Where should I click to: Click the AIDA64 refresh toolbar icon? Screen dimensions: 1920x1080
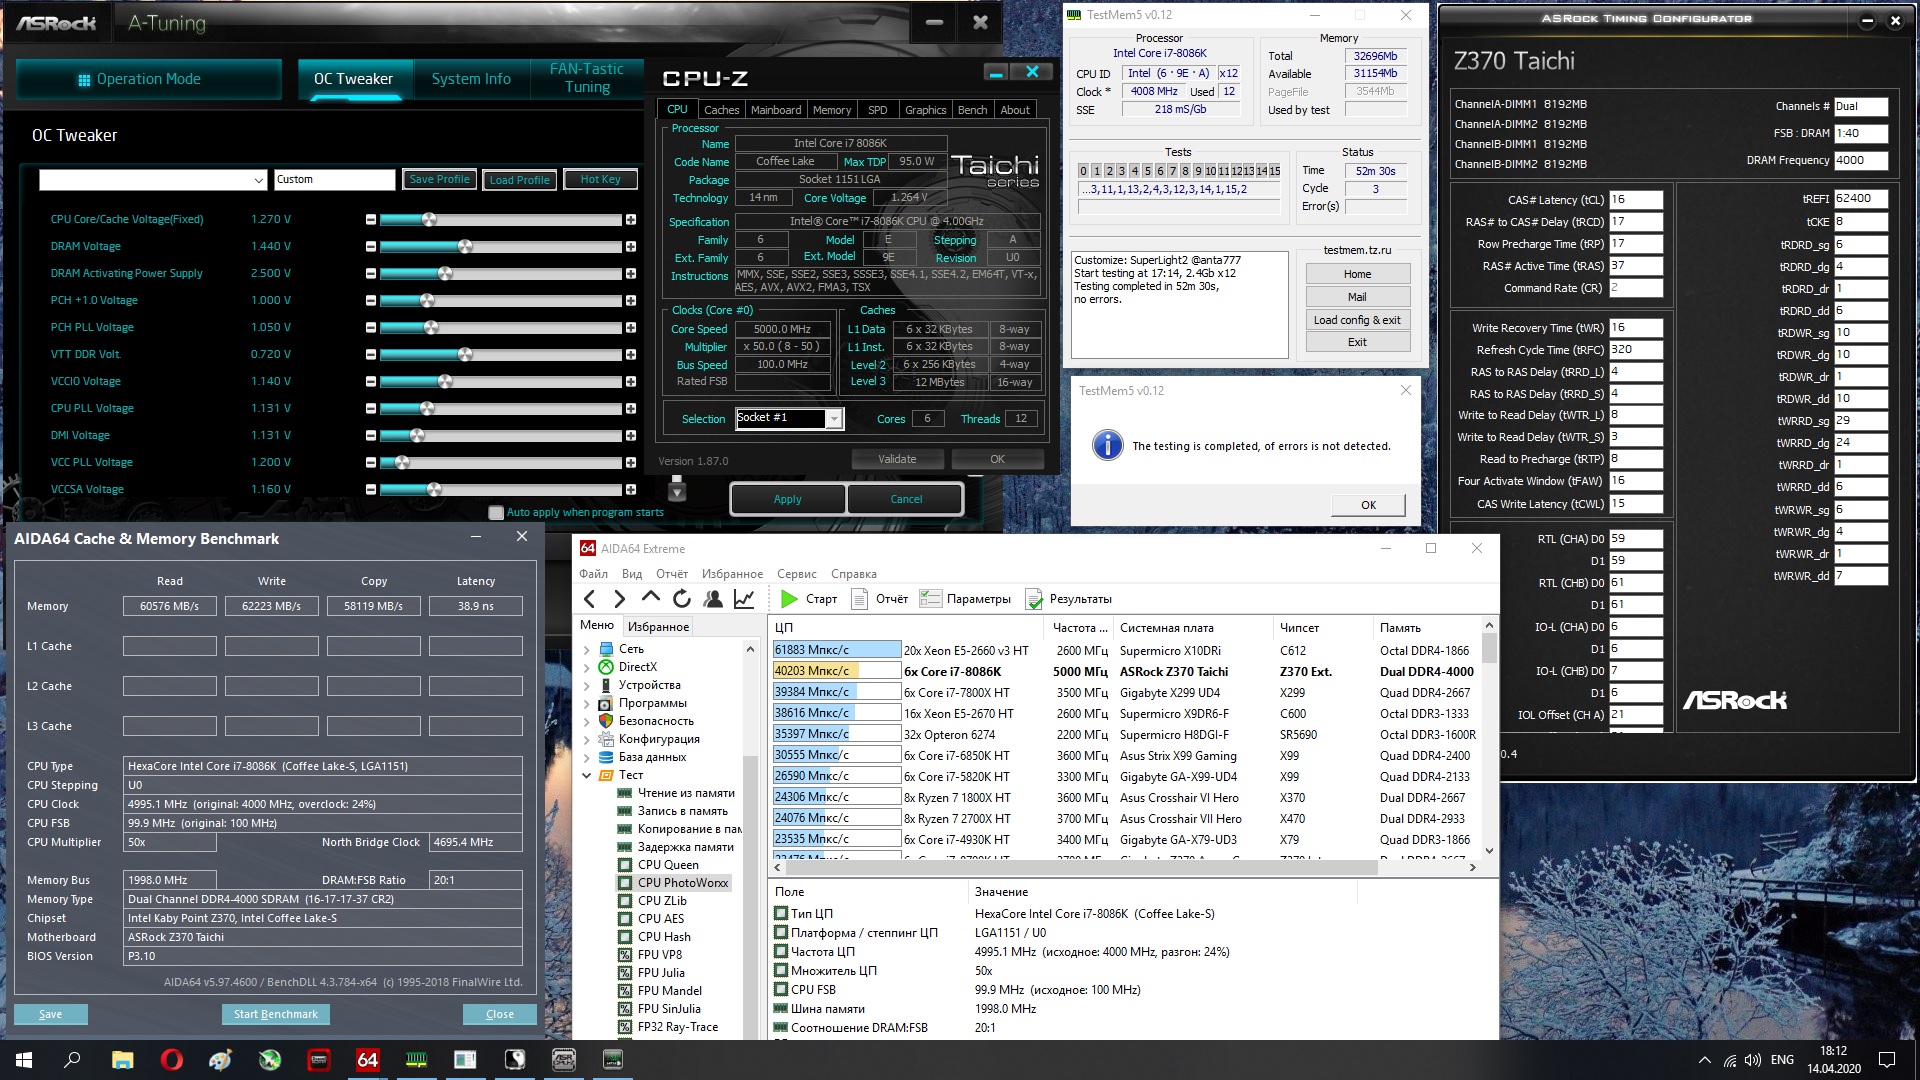682,599
